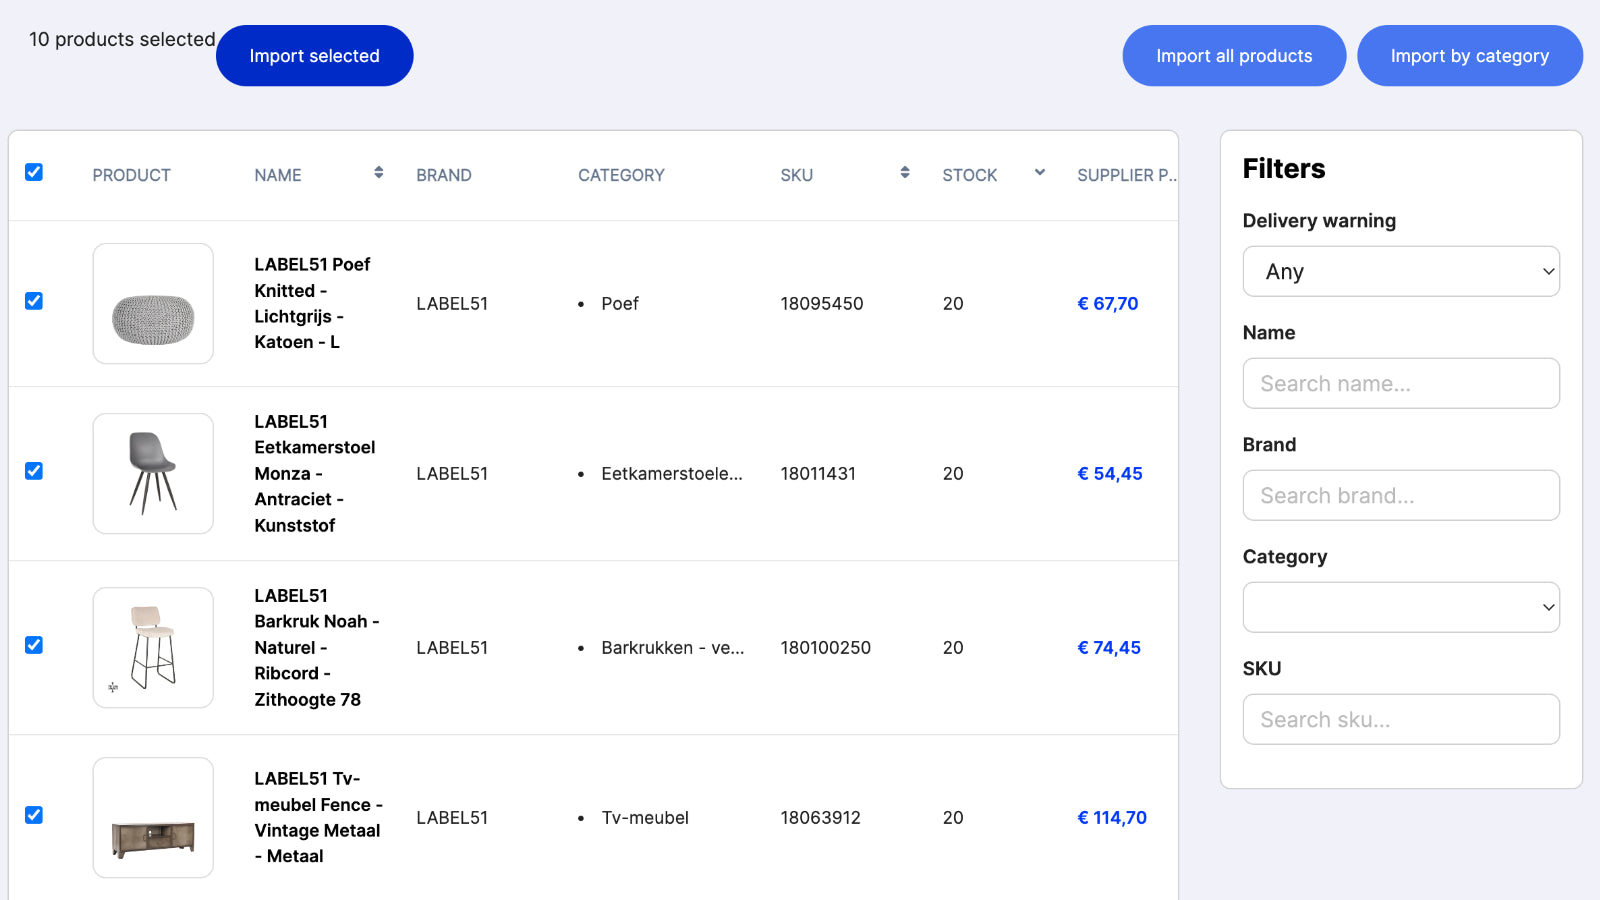Focus the Search brand input field
This screenshot has height=900, width=1600.
1401,495
